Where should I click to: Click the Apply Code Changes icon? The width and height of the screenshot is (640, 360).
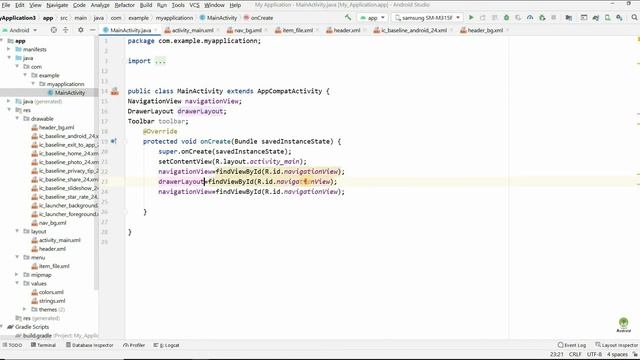[x=495, y=18]
